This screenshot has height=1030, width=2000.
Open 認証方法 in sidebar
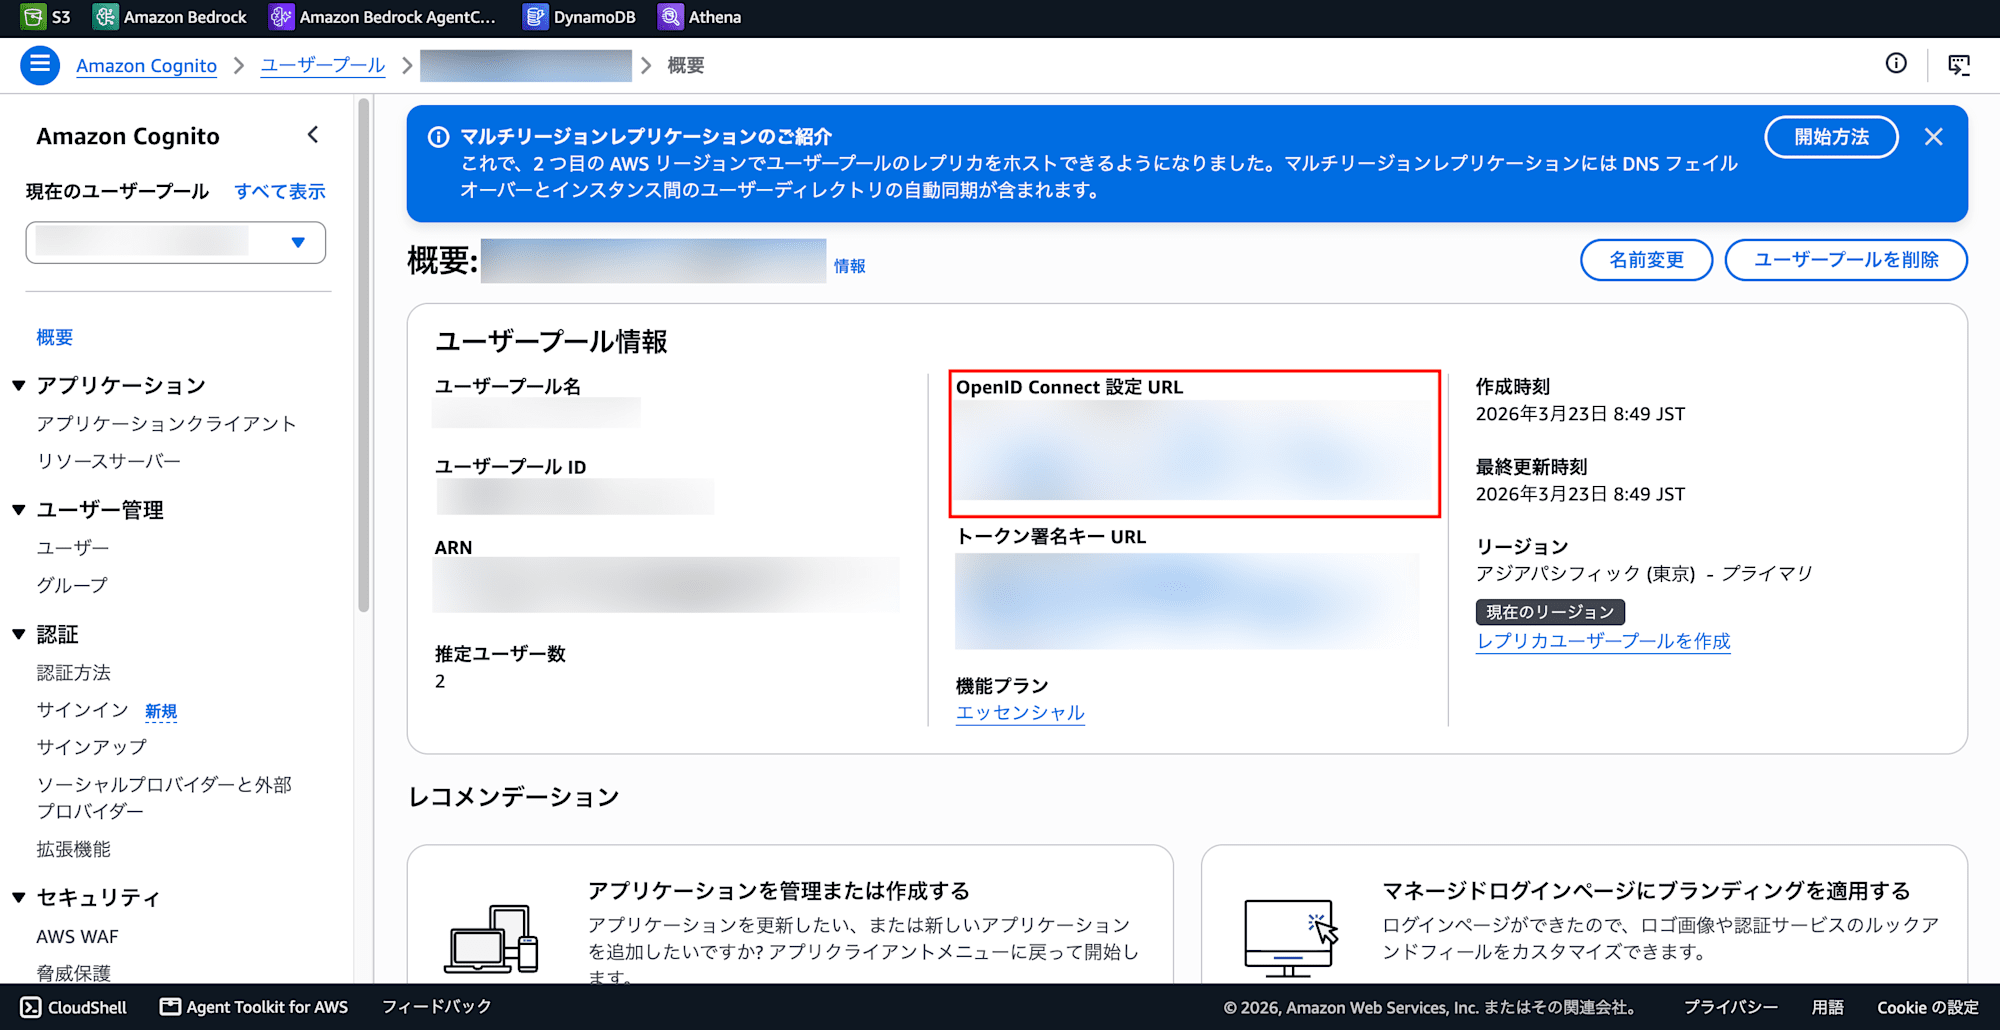[74, 673]
